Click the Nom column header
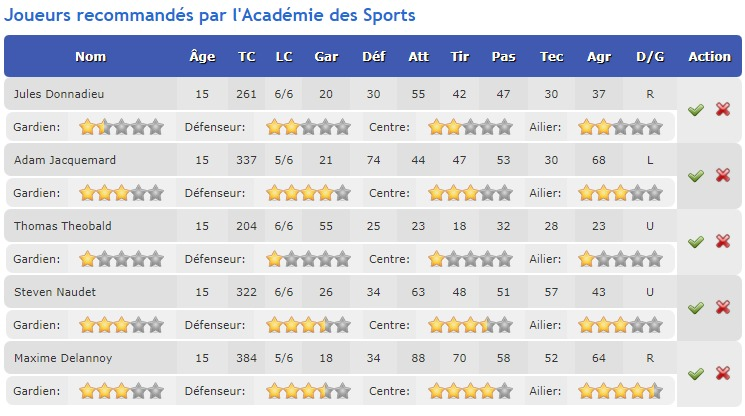745x416 pixels. point(91,57)
